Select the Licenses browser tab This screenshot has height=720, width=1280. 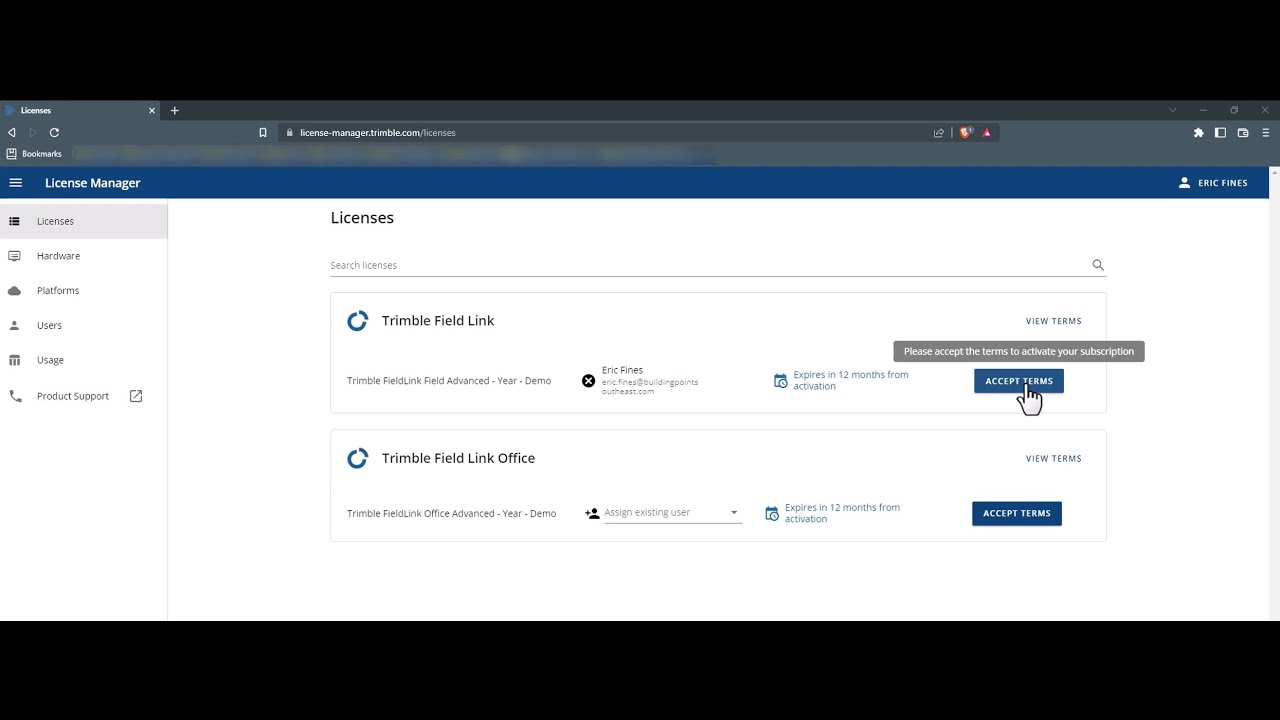(x=80, y=110)
